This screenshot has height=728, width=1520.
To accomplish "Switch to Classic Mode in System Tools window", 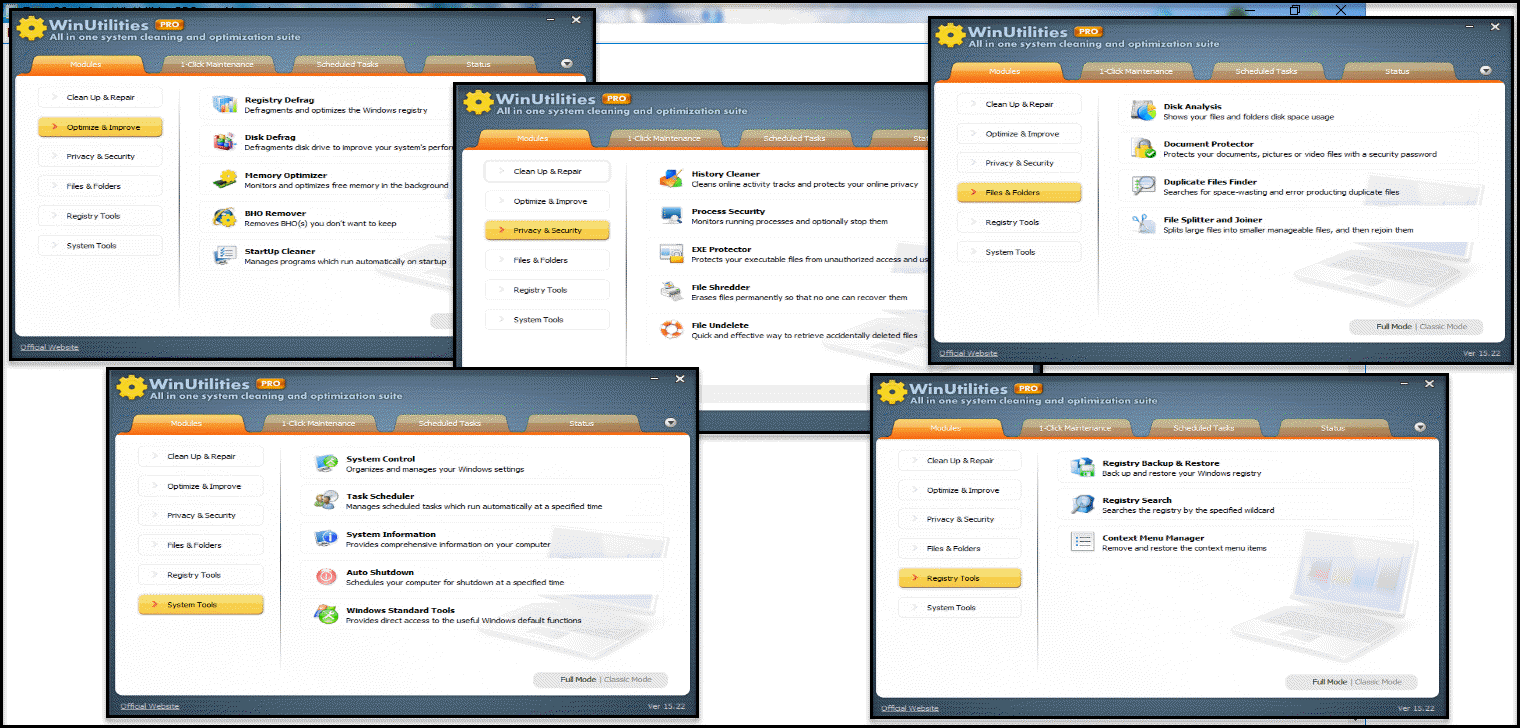I will [627, 679].
